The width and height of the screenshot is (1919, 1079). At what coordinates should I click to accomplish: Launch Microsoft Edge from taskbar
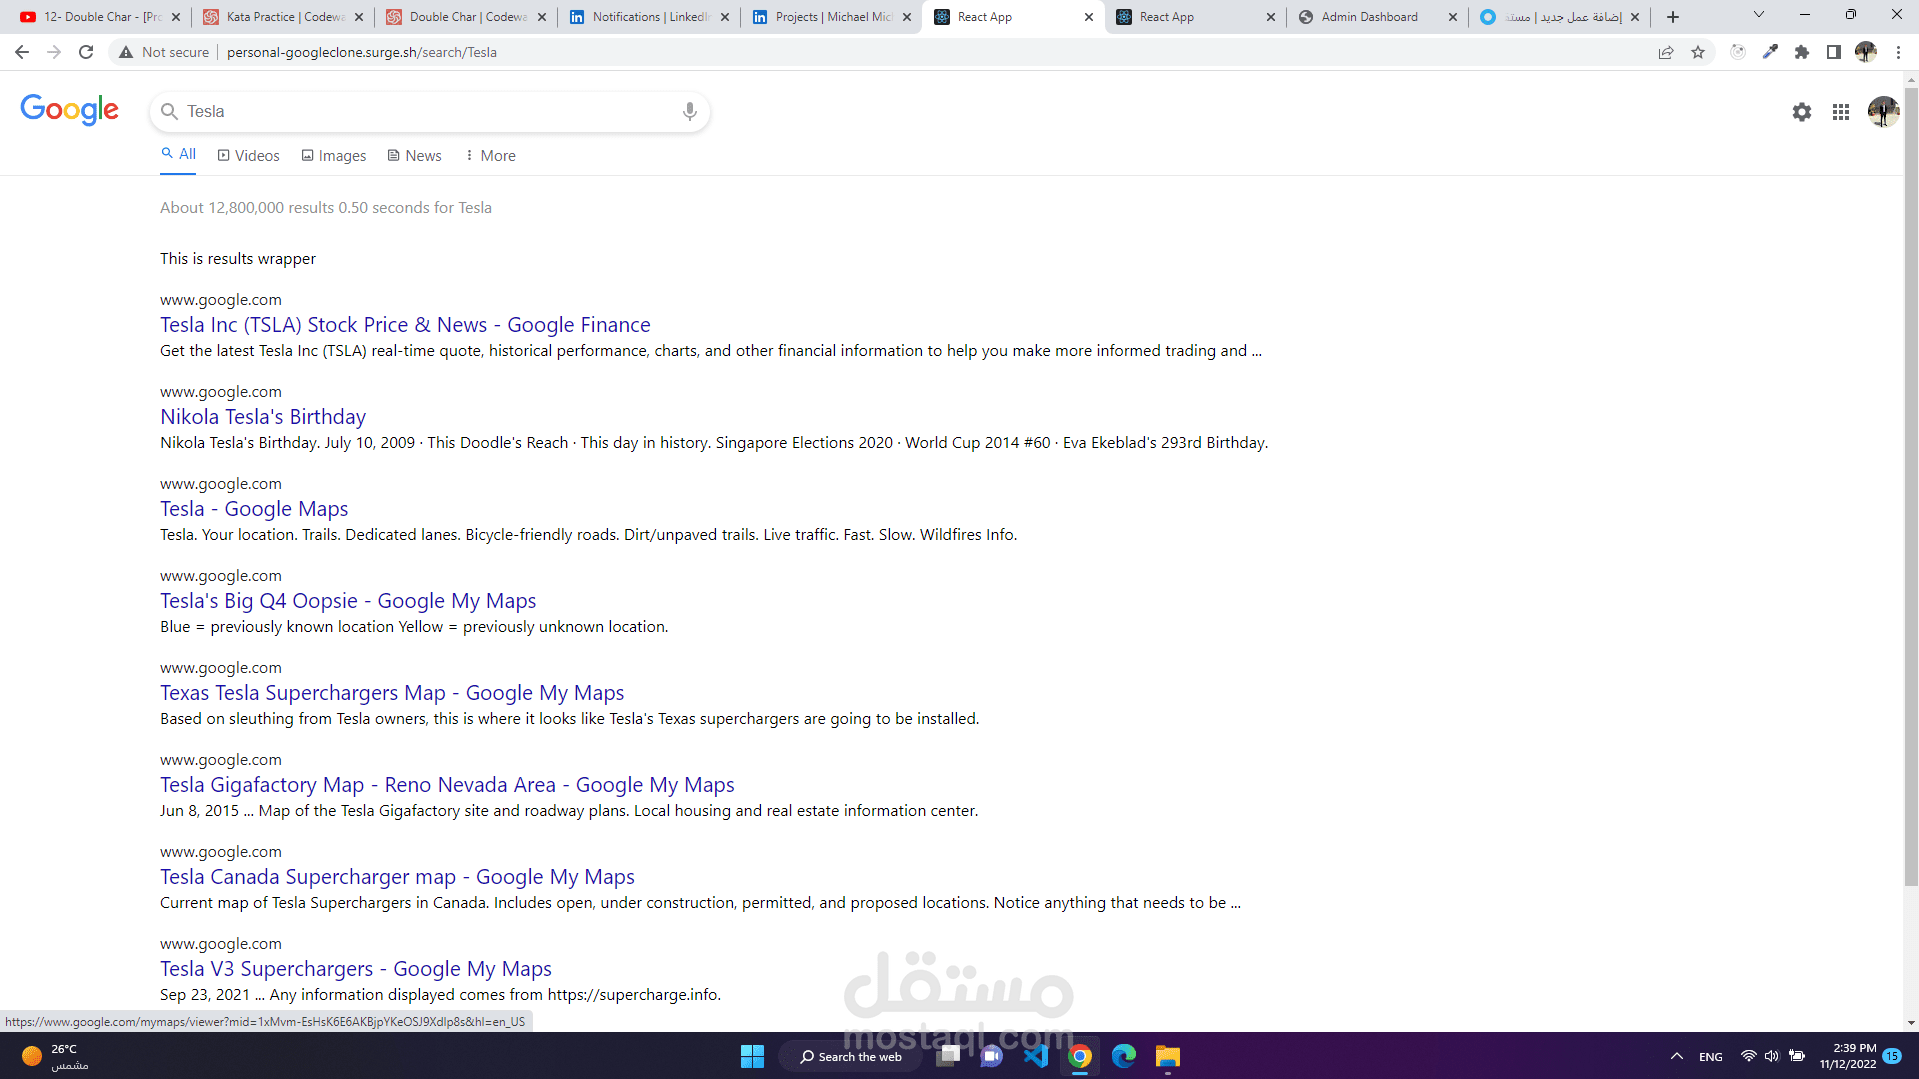[1124, 1056]
